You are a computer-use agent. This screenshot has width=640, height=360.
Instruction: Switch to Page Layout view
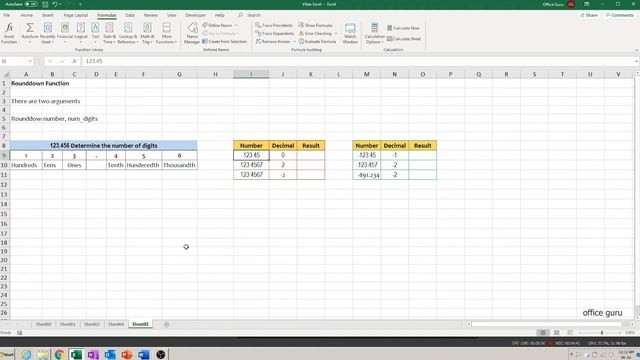[x=556, y=333]
